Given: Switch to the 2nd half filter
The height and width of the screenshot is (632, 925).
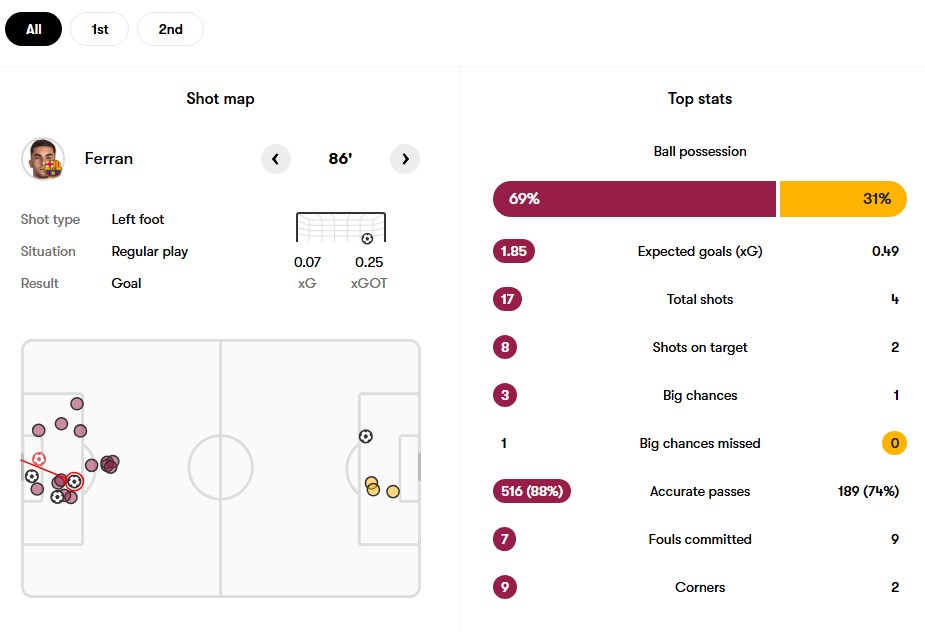Looking at the screenshot, I should coord(170,29).
